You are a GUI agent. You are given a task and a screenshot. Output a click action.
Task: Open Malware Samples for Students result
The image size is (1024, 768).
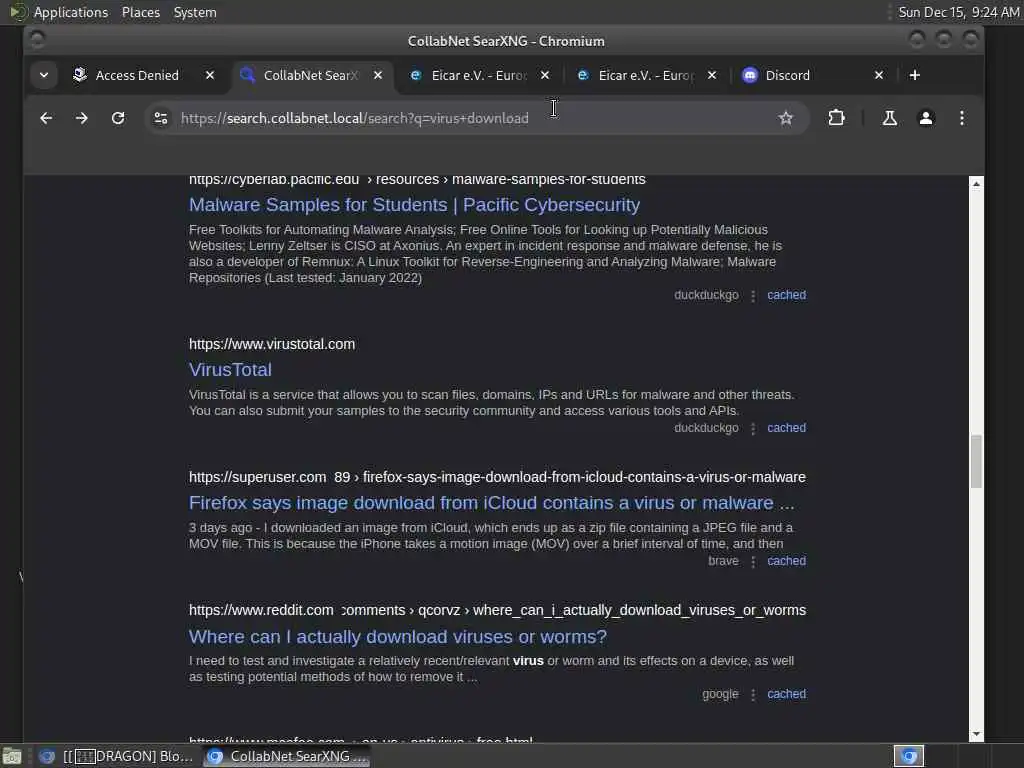pos(414,205)
